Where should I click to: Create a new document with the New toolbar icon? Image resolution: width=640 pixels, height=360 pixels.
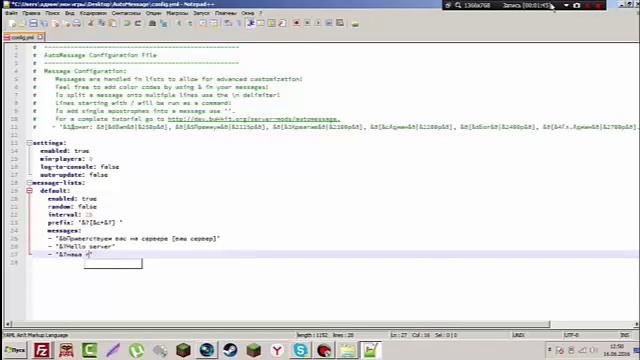12,23
